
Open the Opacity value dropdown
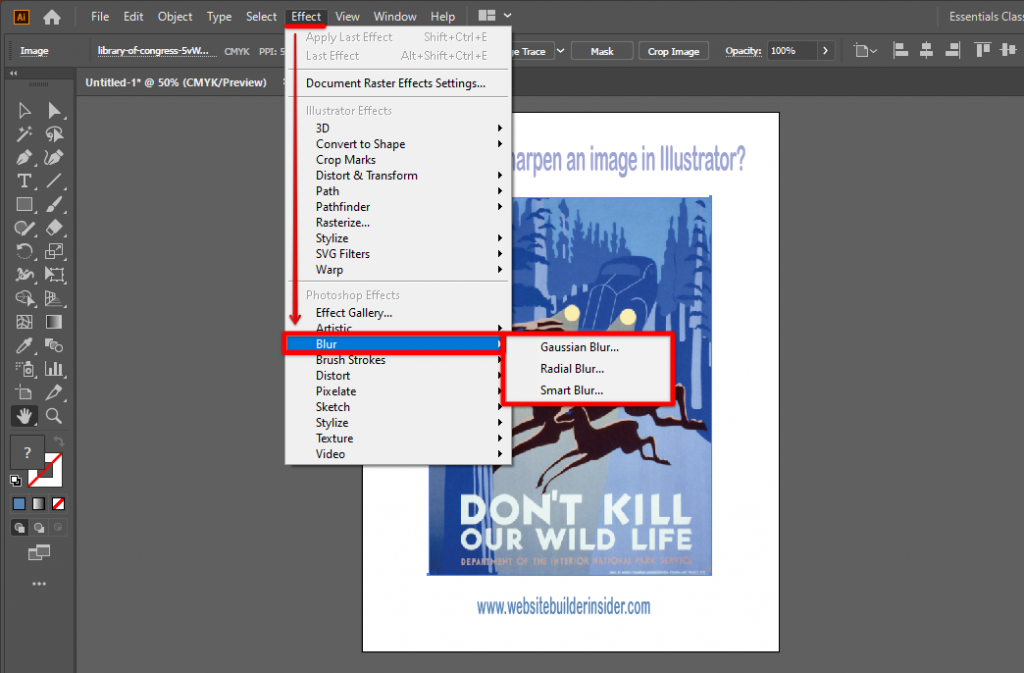[x=826, y=50]
